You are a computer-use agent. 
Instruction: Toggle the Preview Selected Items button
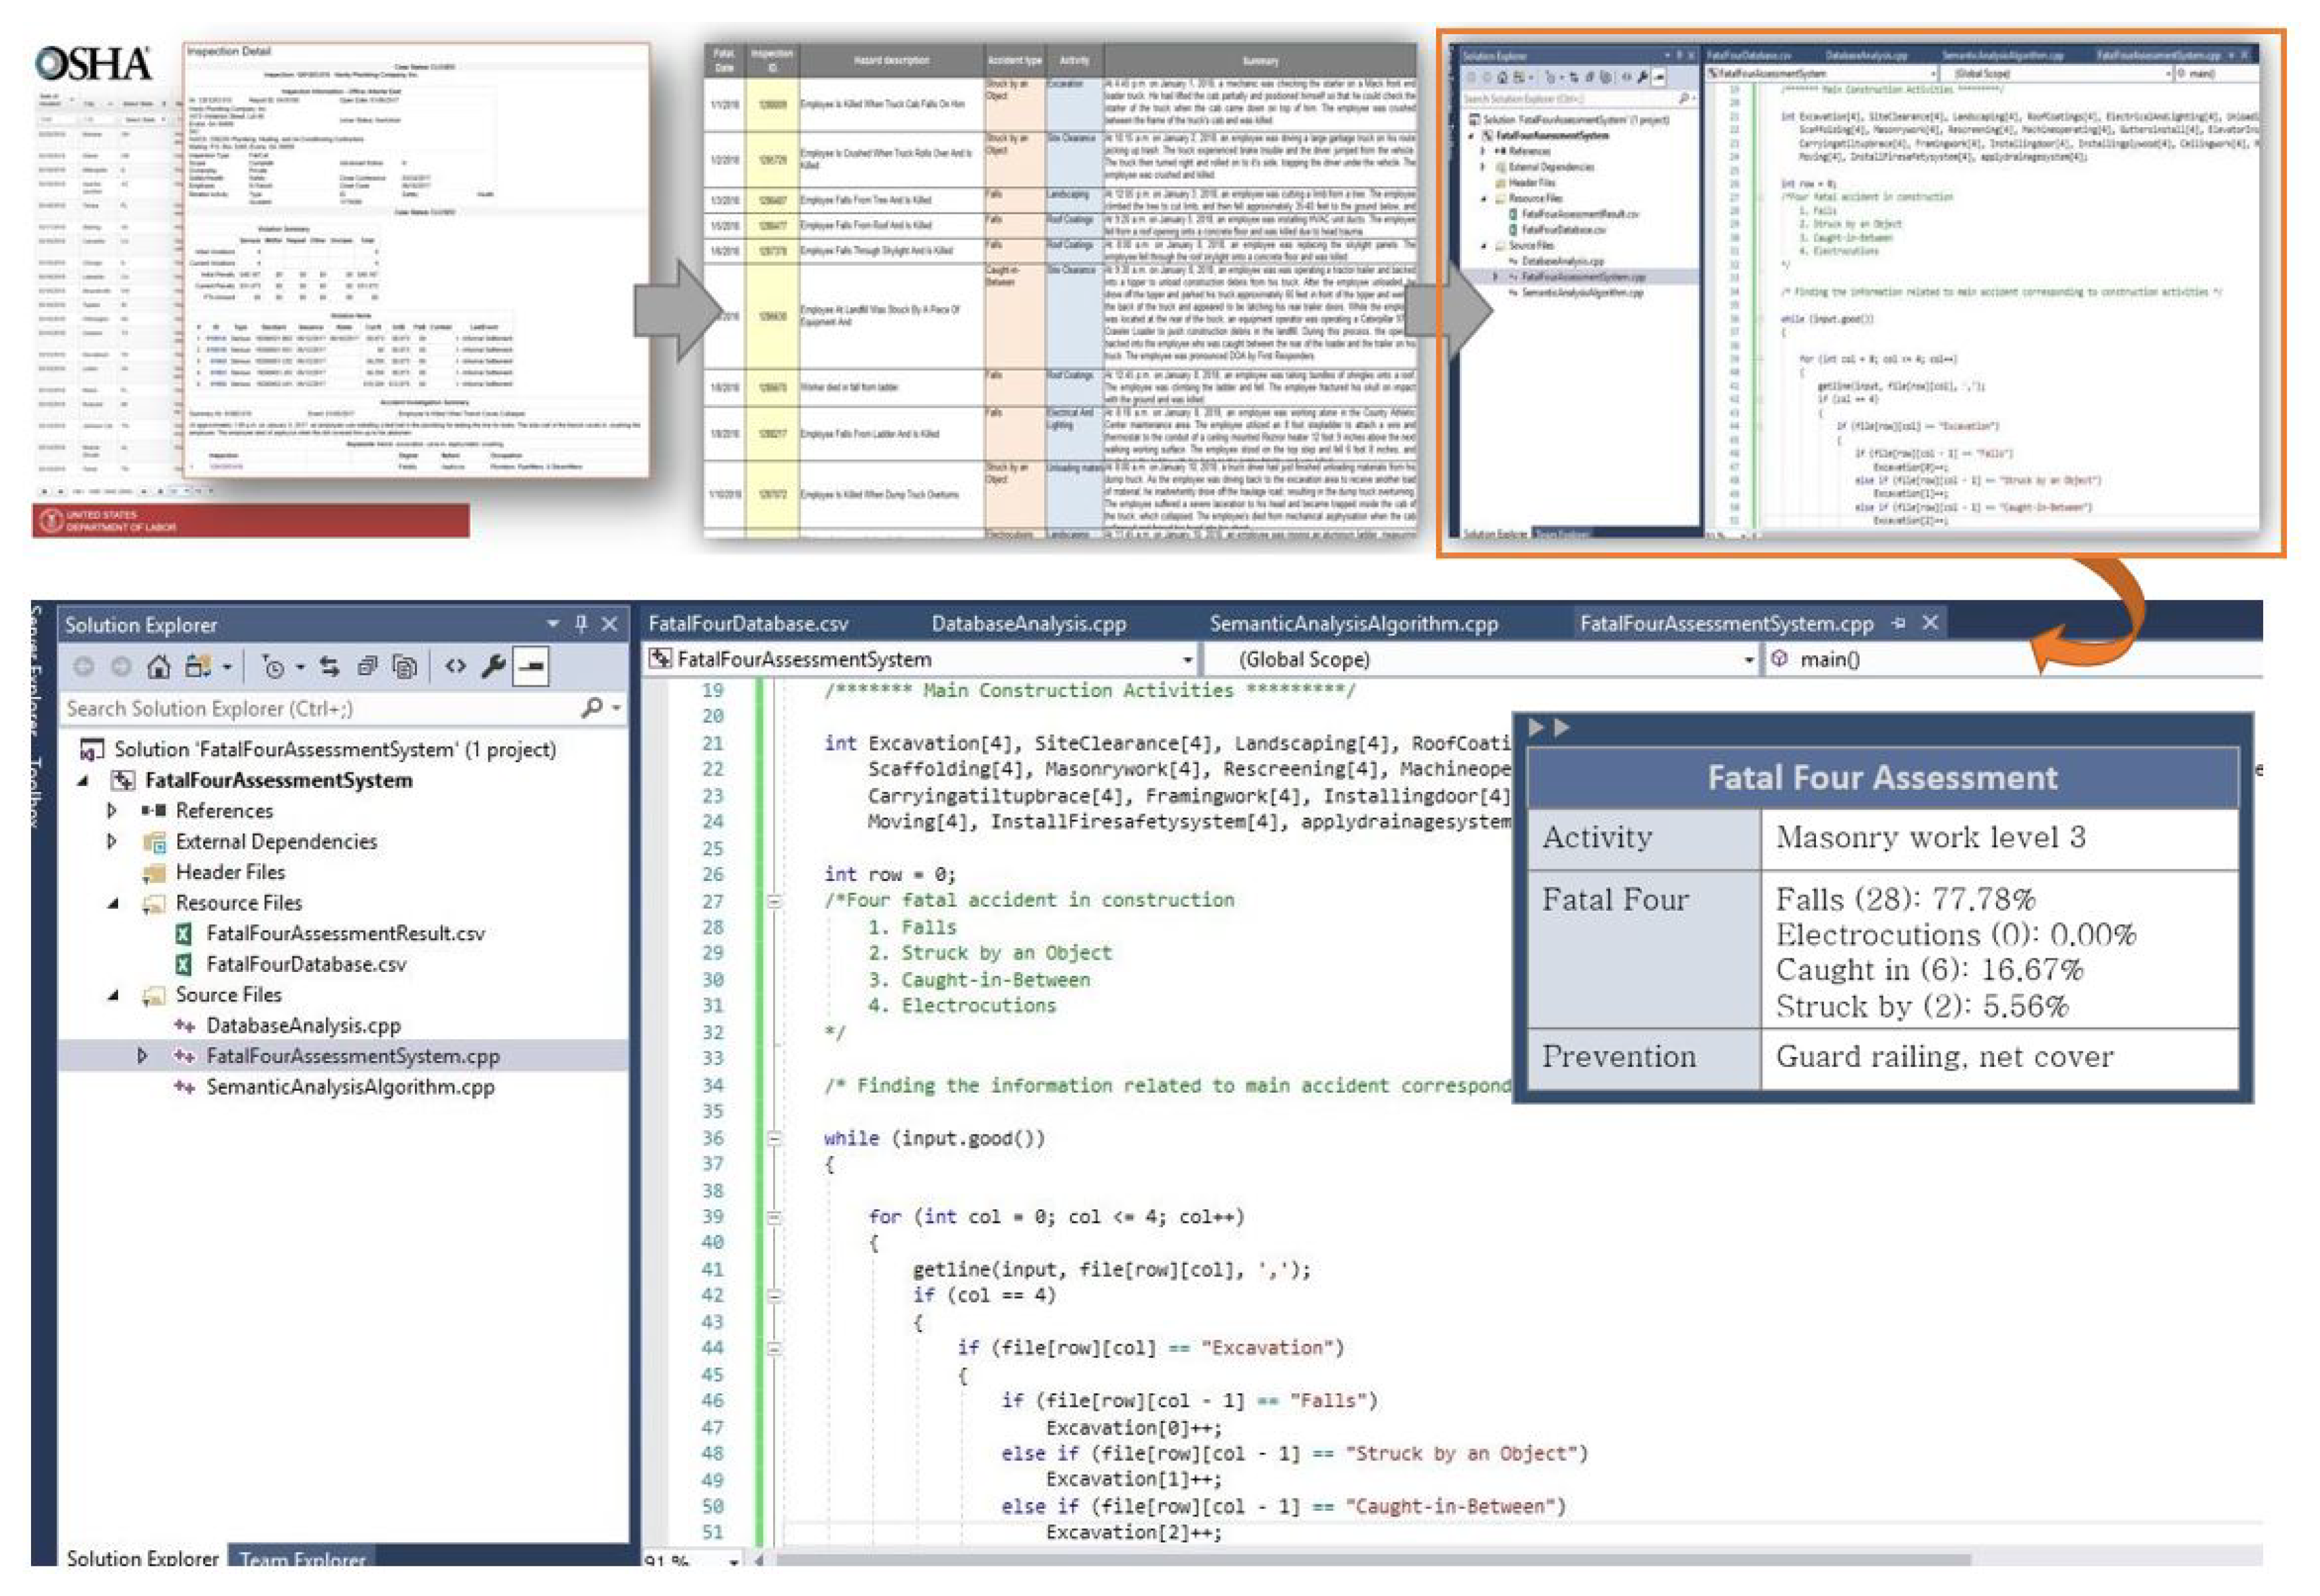[531, 667]
